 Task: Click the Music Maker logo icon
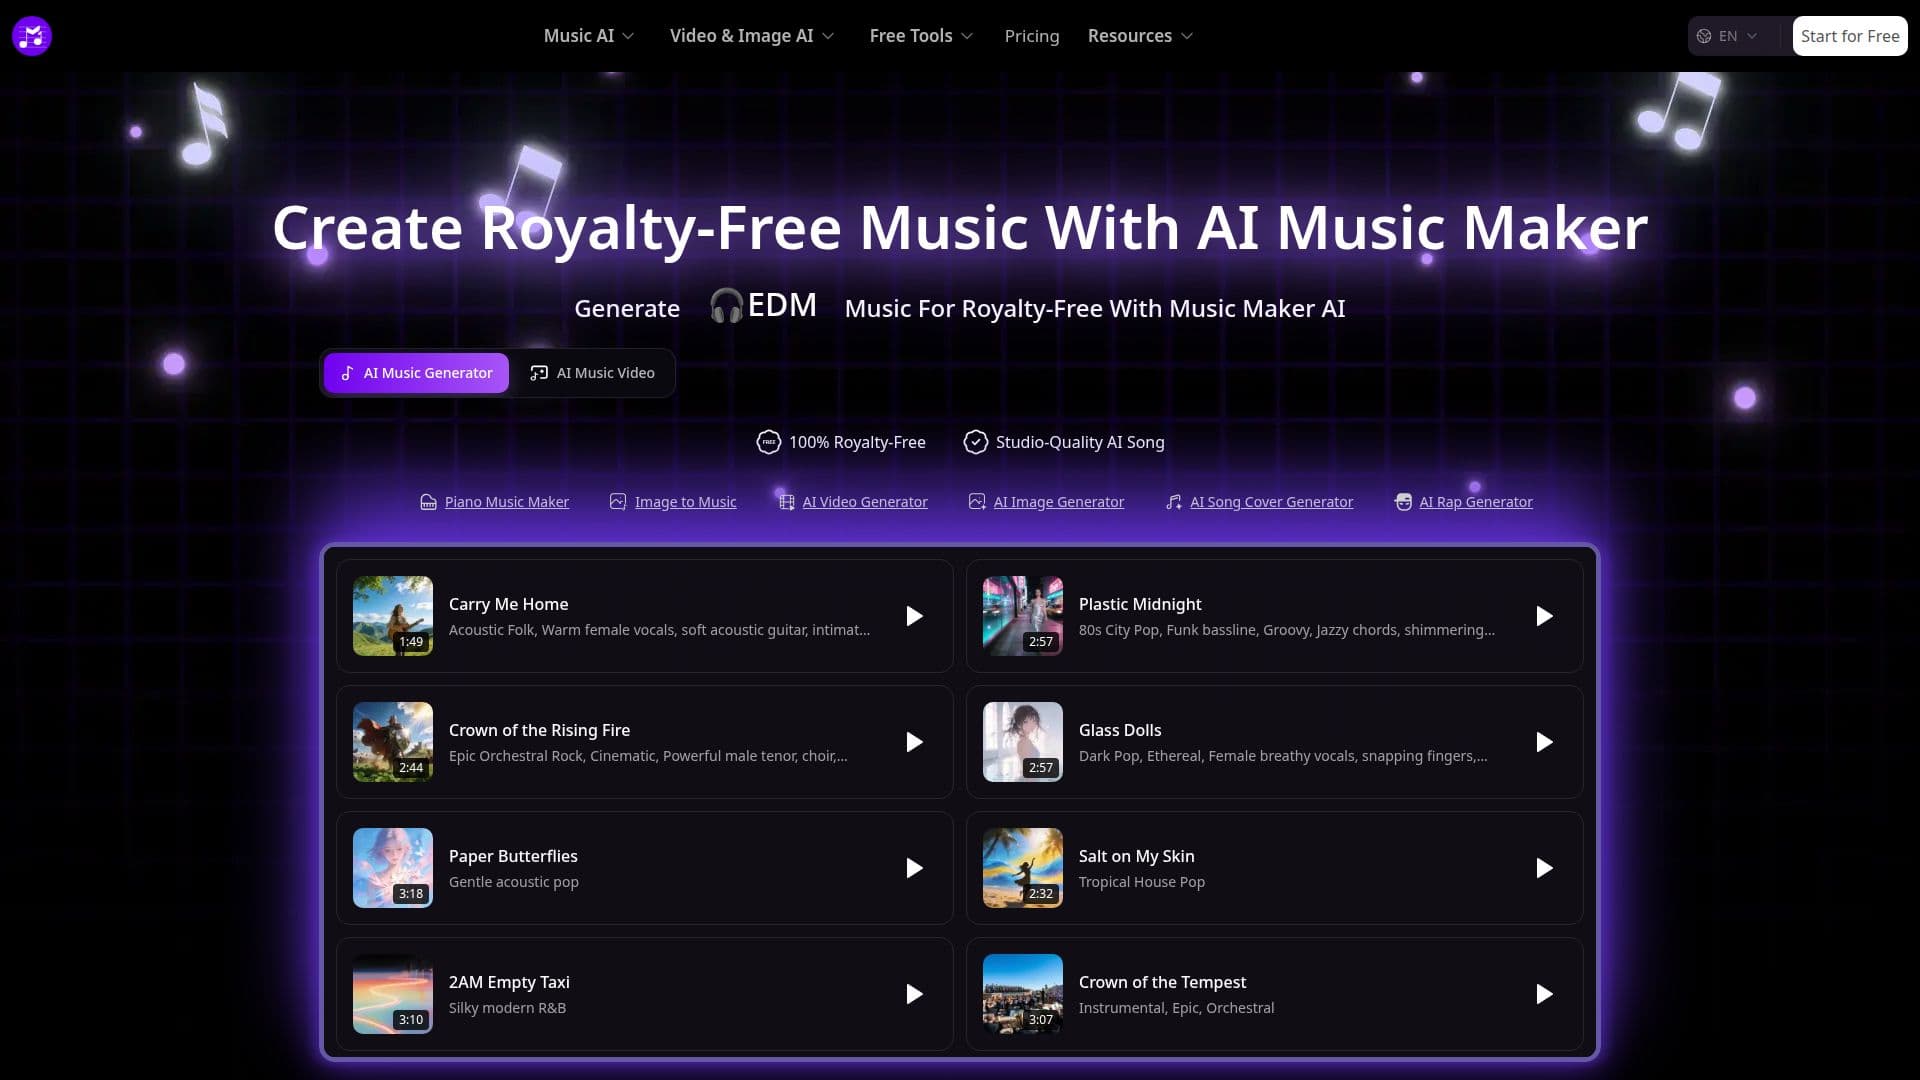(32, 36)
